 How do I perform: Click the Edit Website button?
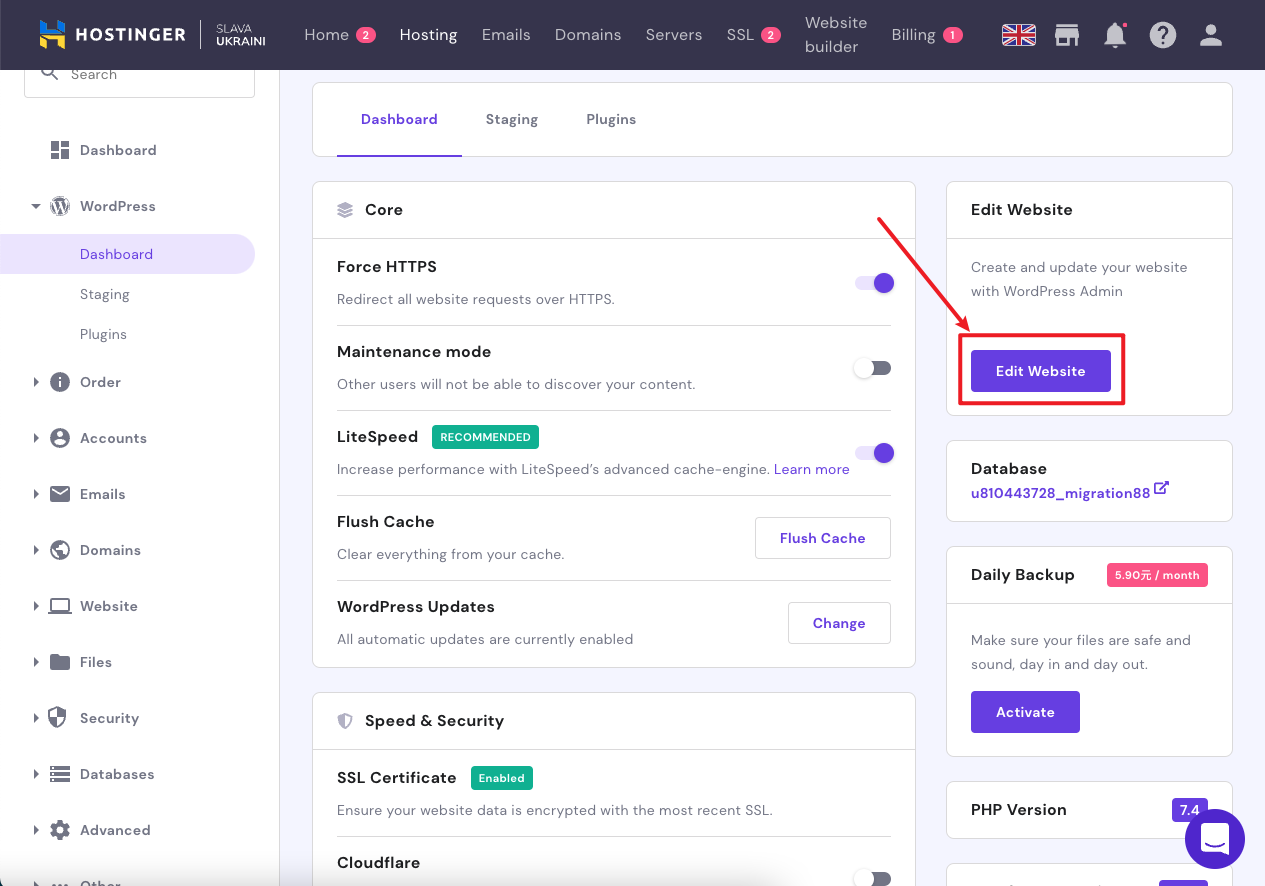tap(1041, 371)
